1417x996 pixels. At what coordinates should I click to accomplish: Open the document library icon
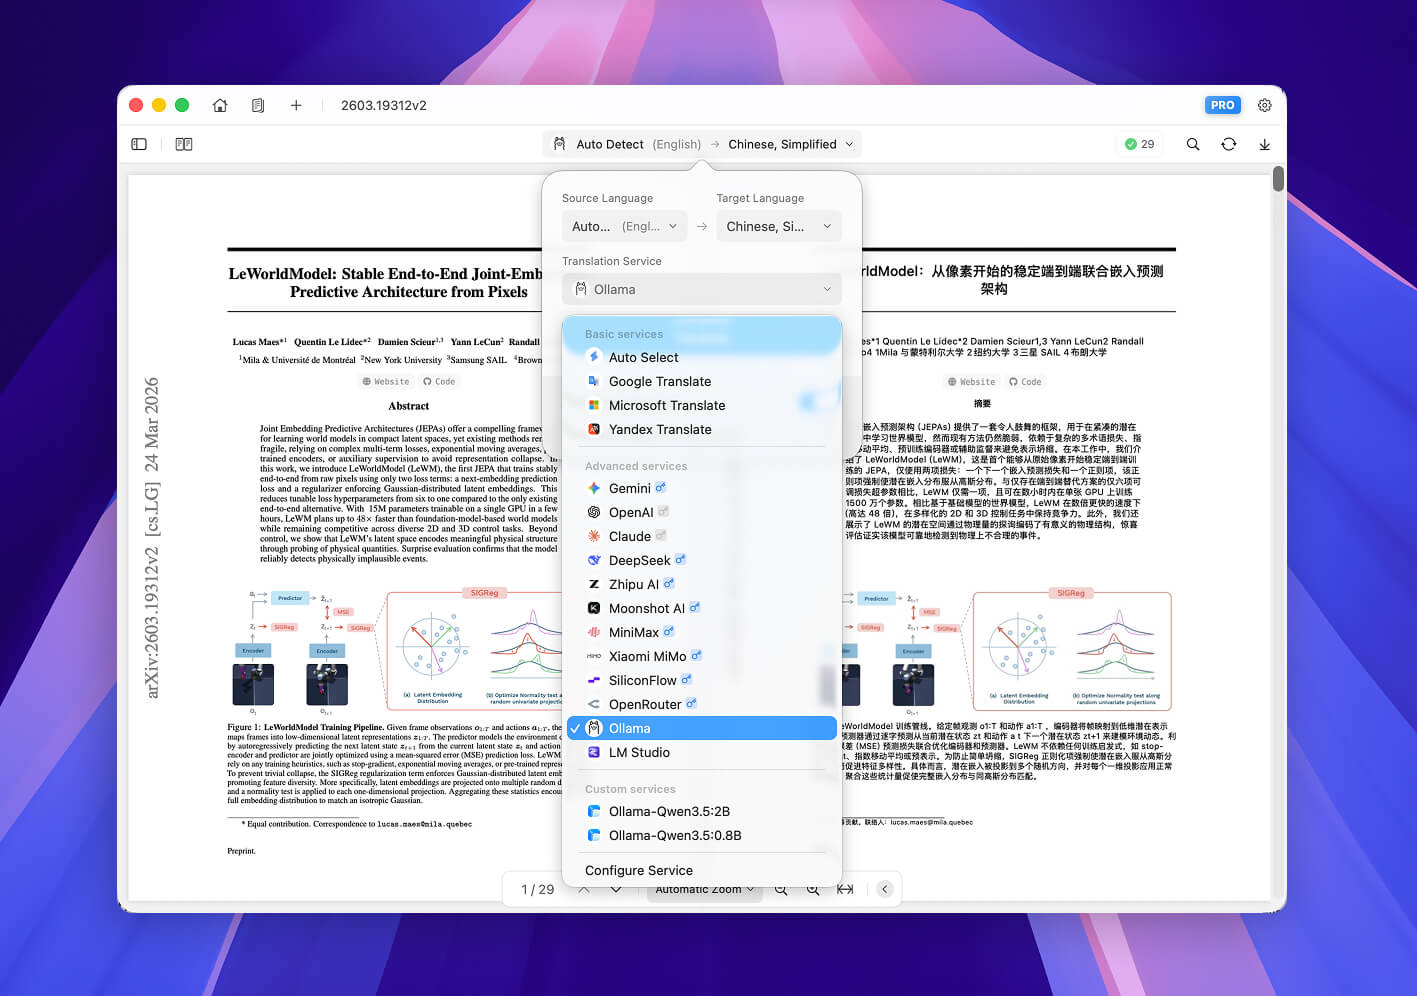point(258,105)
